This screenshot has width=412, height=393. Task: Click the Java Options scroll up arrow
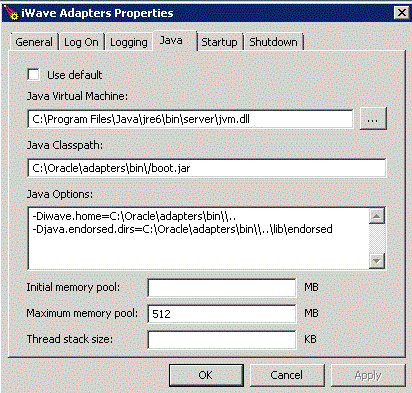(377, 216)
